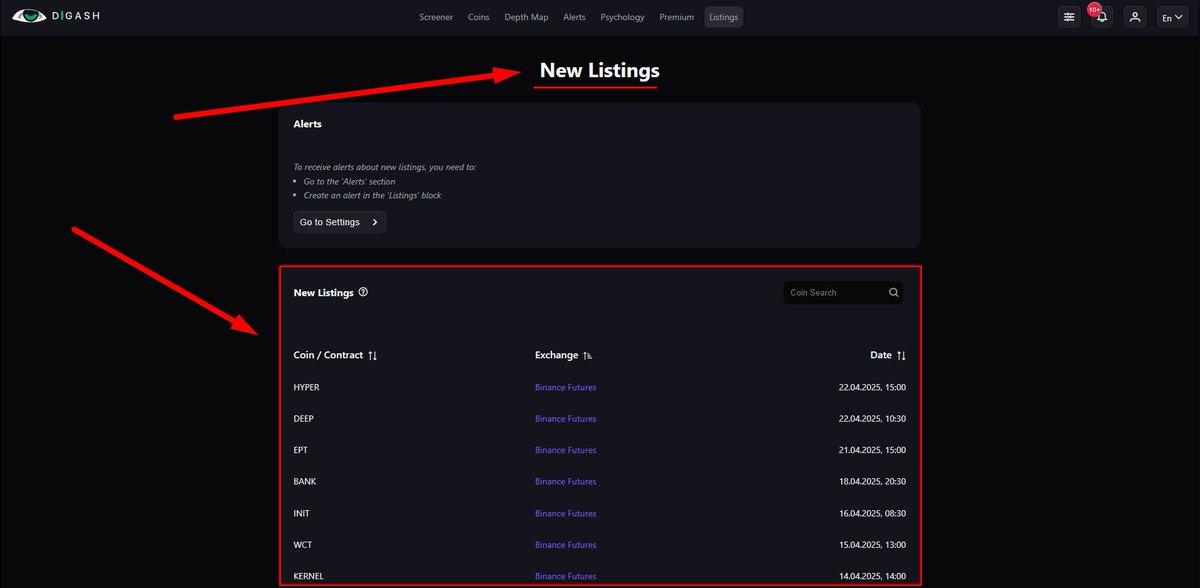Expand the En language dropdown
Image resolution: width=1200 pixels, height=588 pixels.
click(1172, 17)
